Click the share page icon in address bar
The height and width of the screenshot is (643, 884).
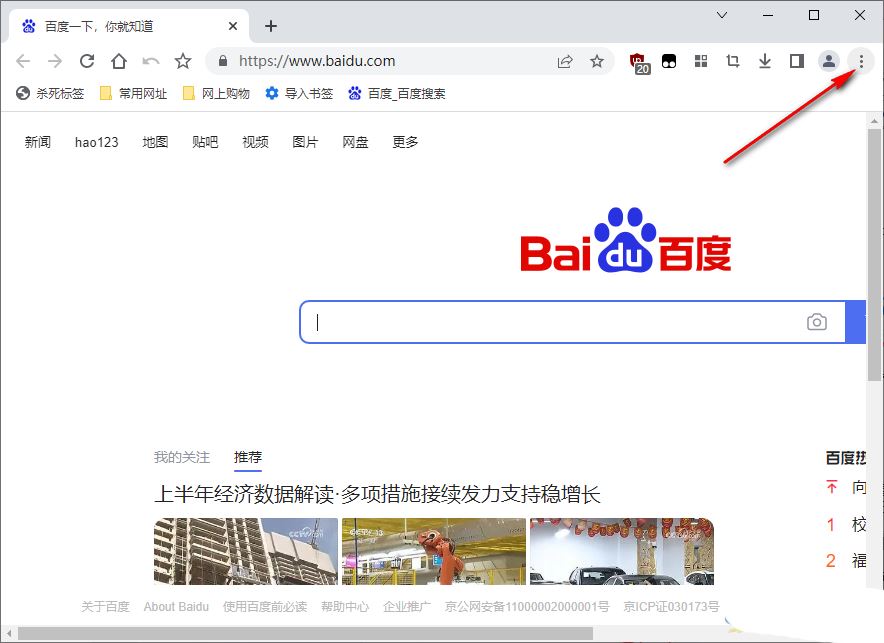565,61
